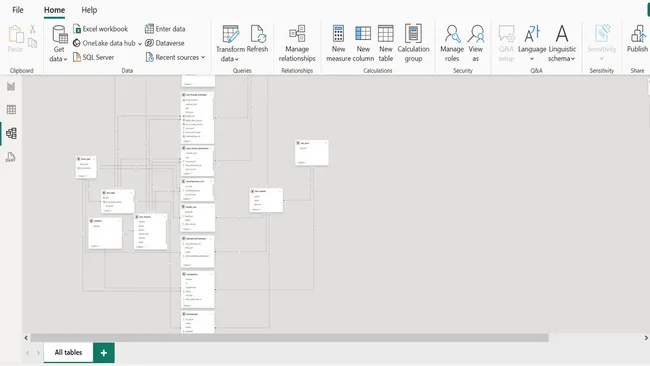Select the category table card header
650x366 pixels.
(105, 221)
